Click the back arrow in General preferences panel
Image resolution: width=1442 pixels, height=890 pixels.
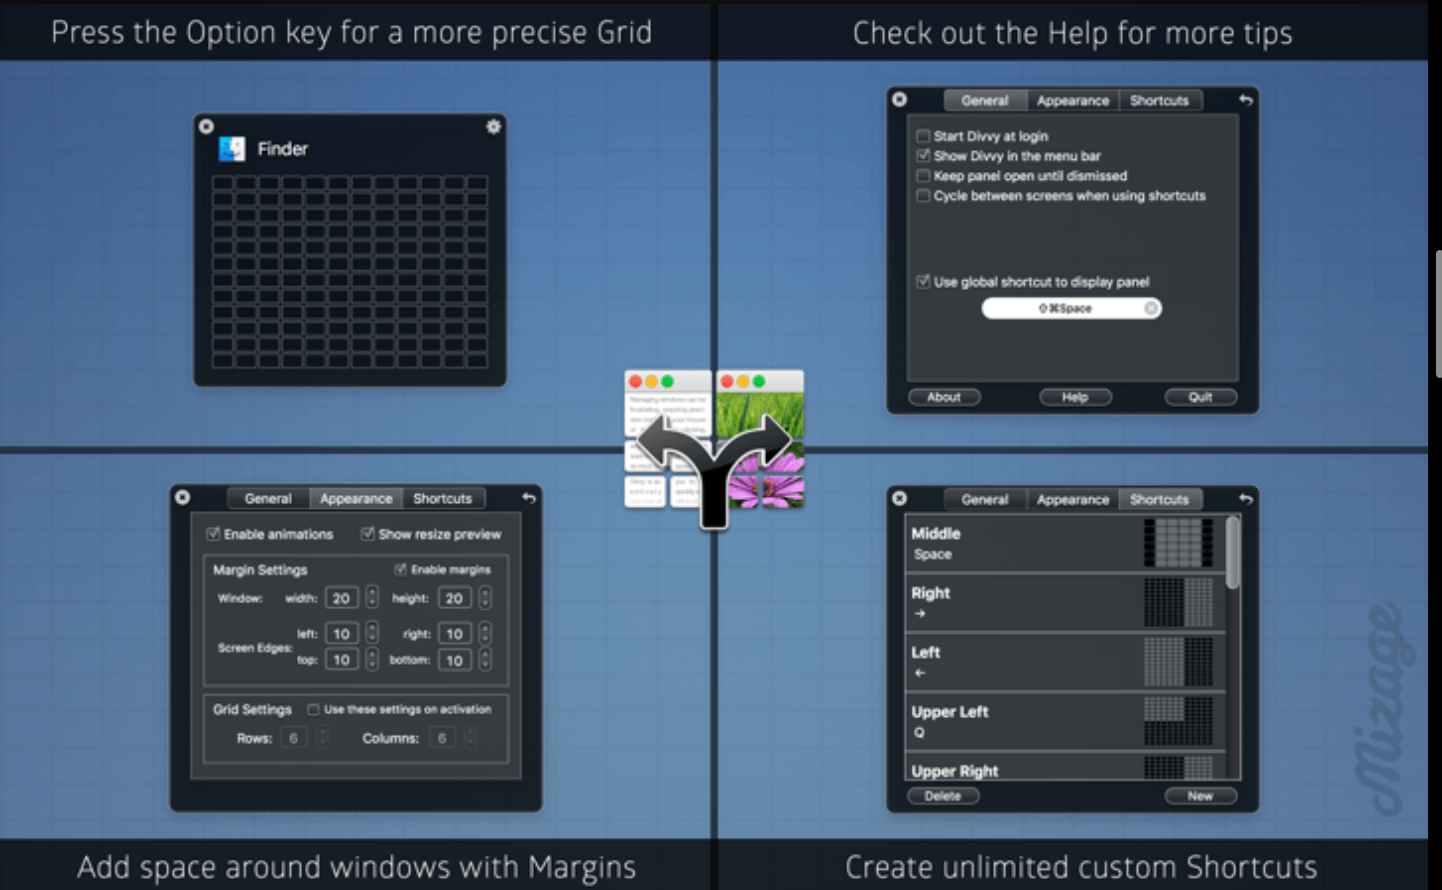click(1245, 100)
